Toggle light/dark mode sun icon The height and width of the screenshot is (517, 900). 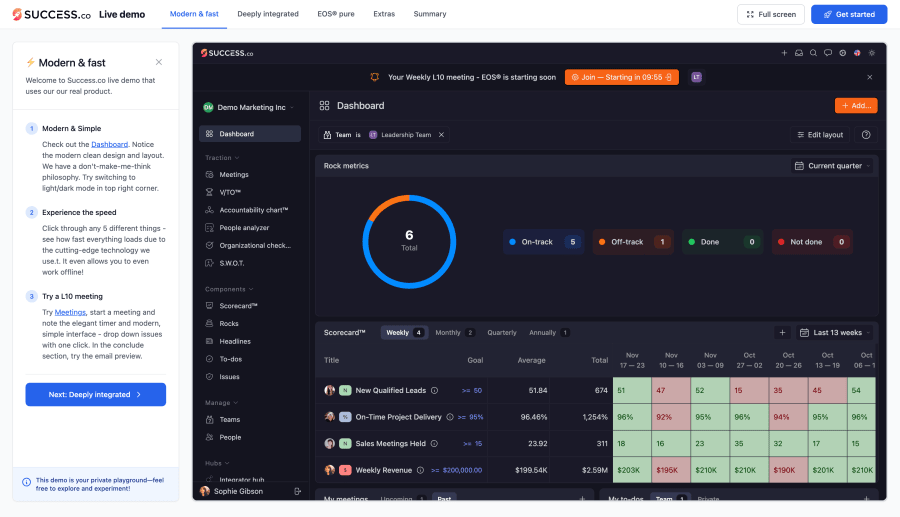872,53
